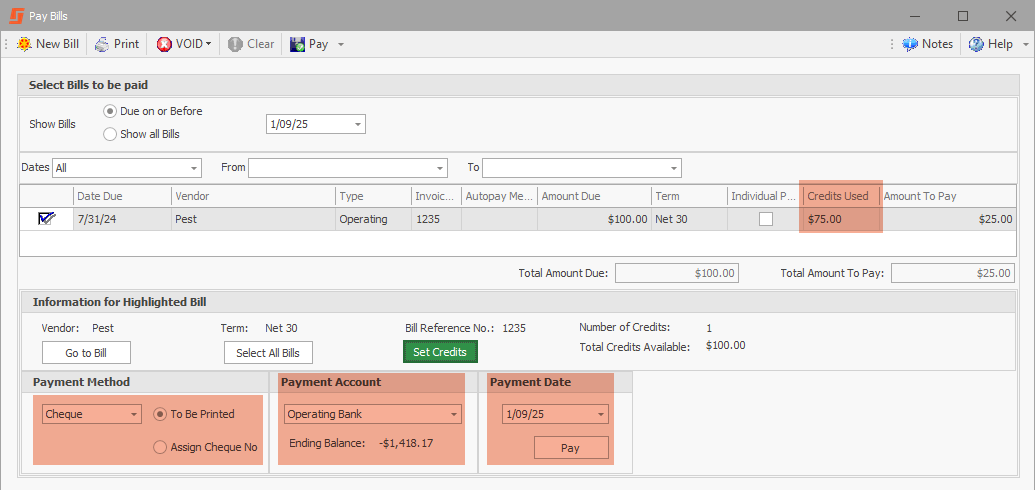Click the VOID toolbar icon
Screen dimensions: 1035x490
point(164,44)
